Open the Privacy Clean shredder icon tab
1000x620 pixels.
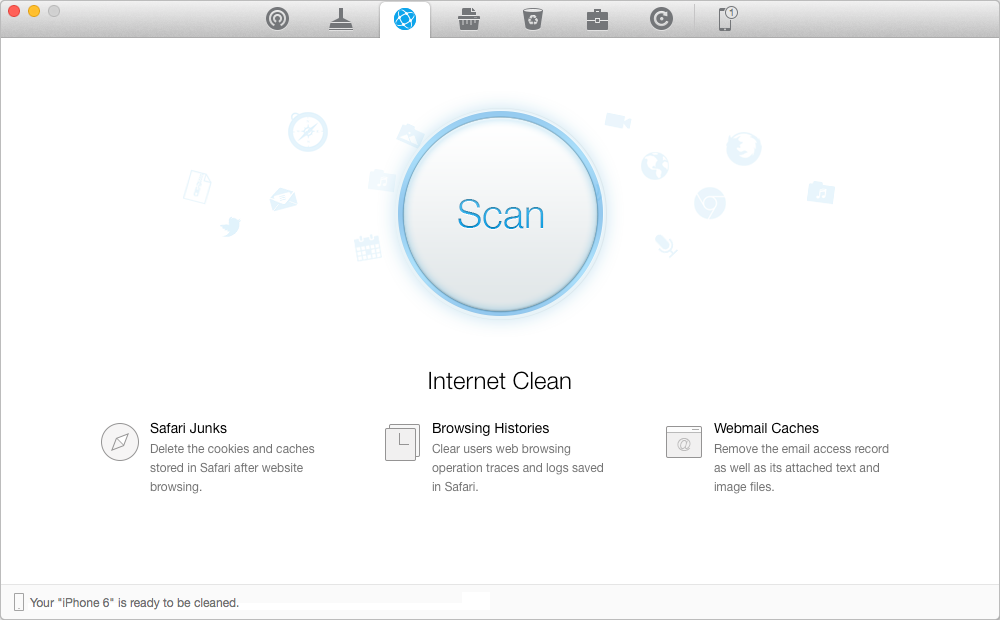pos(469,19)
